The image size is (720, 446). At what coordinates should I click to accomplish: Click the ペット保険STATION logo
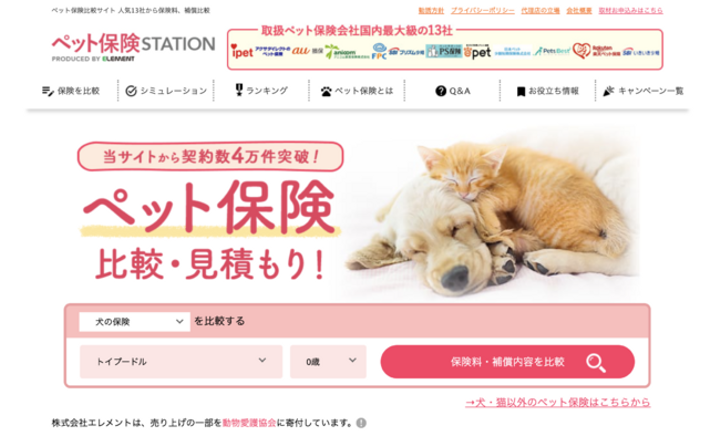point(133,47)
